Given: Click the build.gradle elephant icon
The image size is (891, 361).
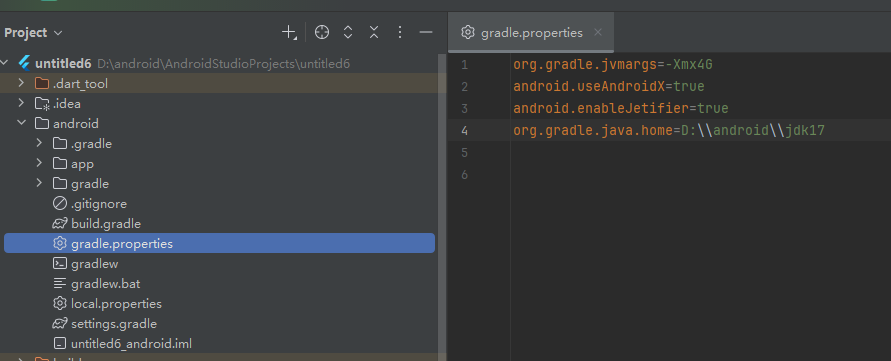Looking at the screenshot, I should [60, 223].
